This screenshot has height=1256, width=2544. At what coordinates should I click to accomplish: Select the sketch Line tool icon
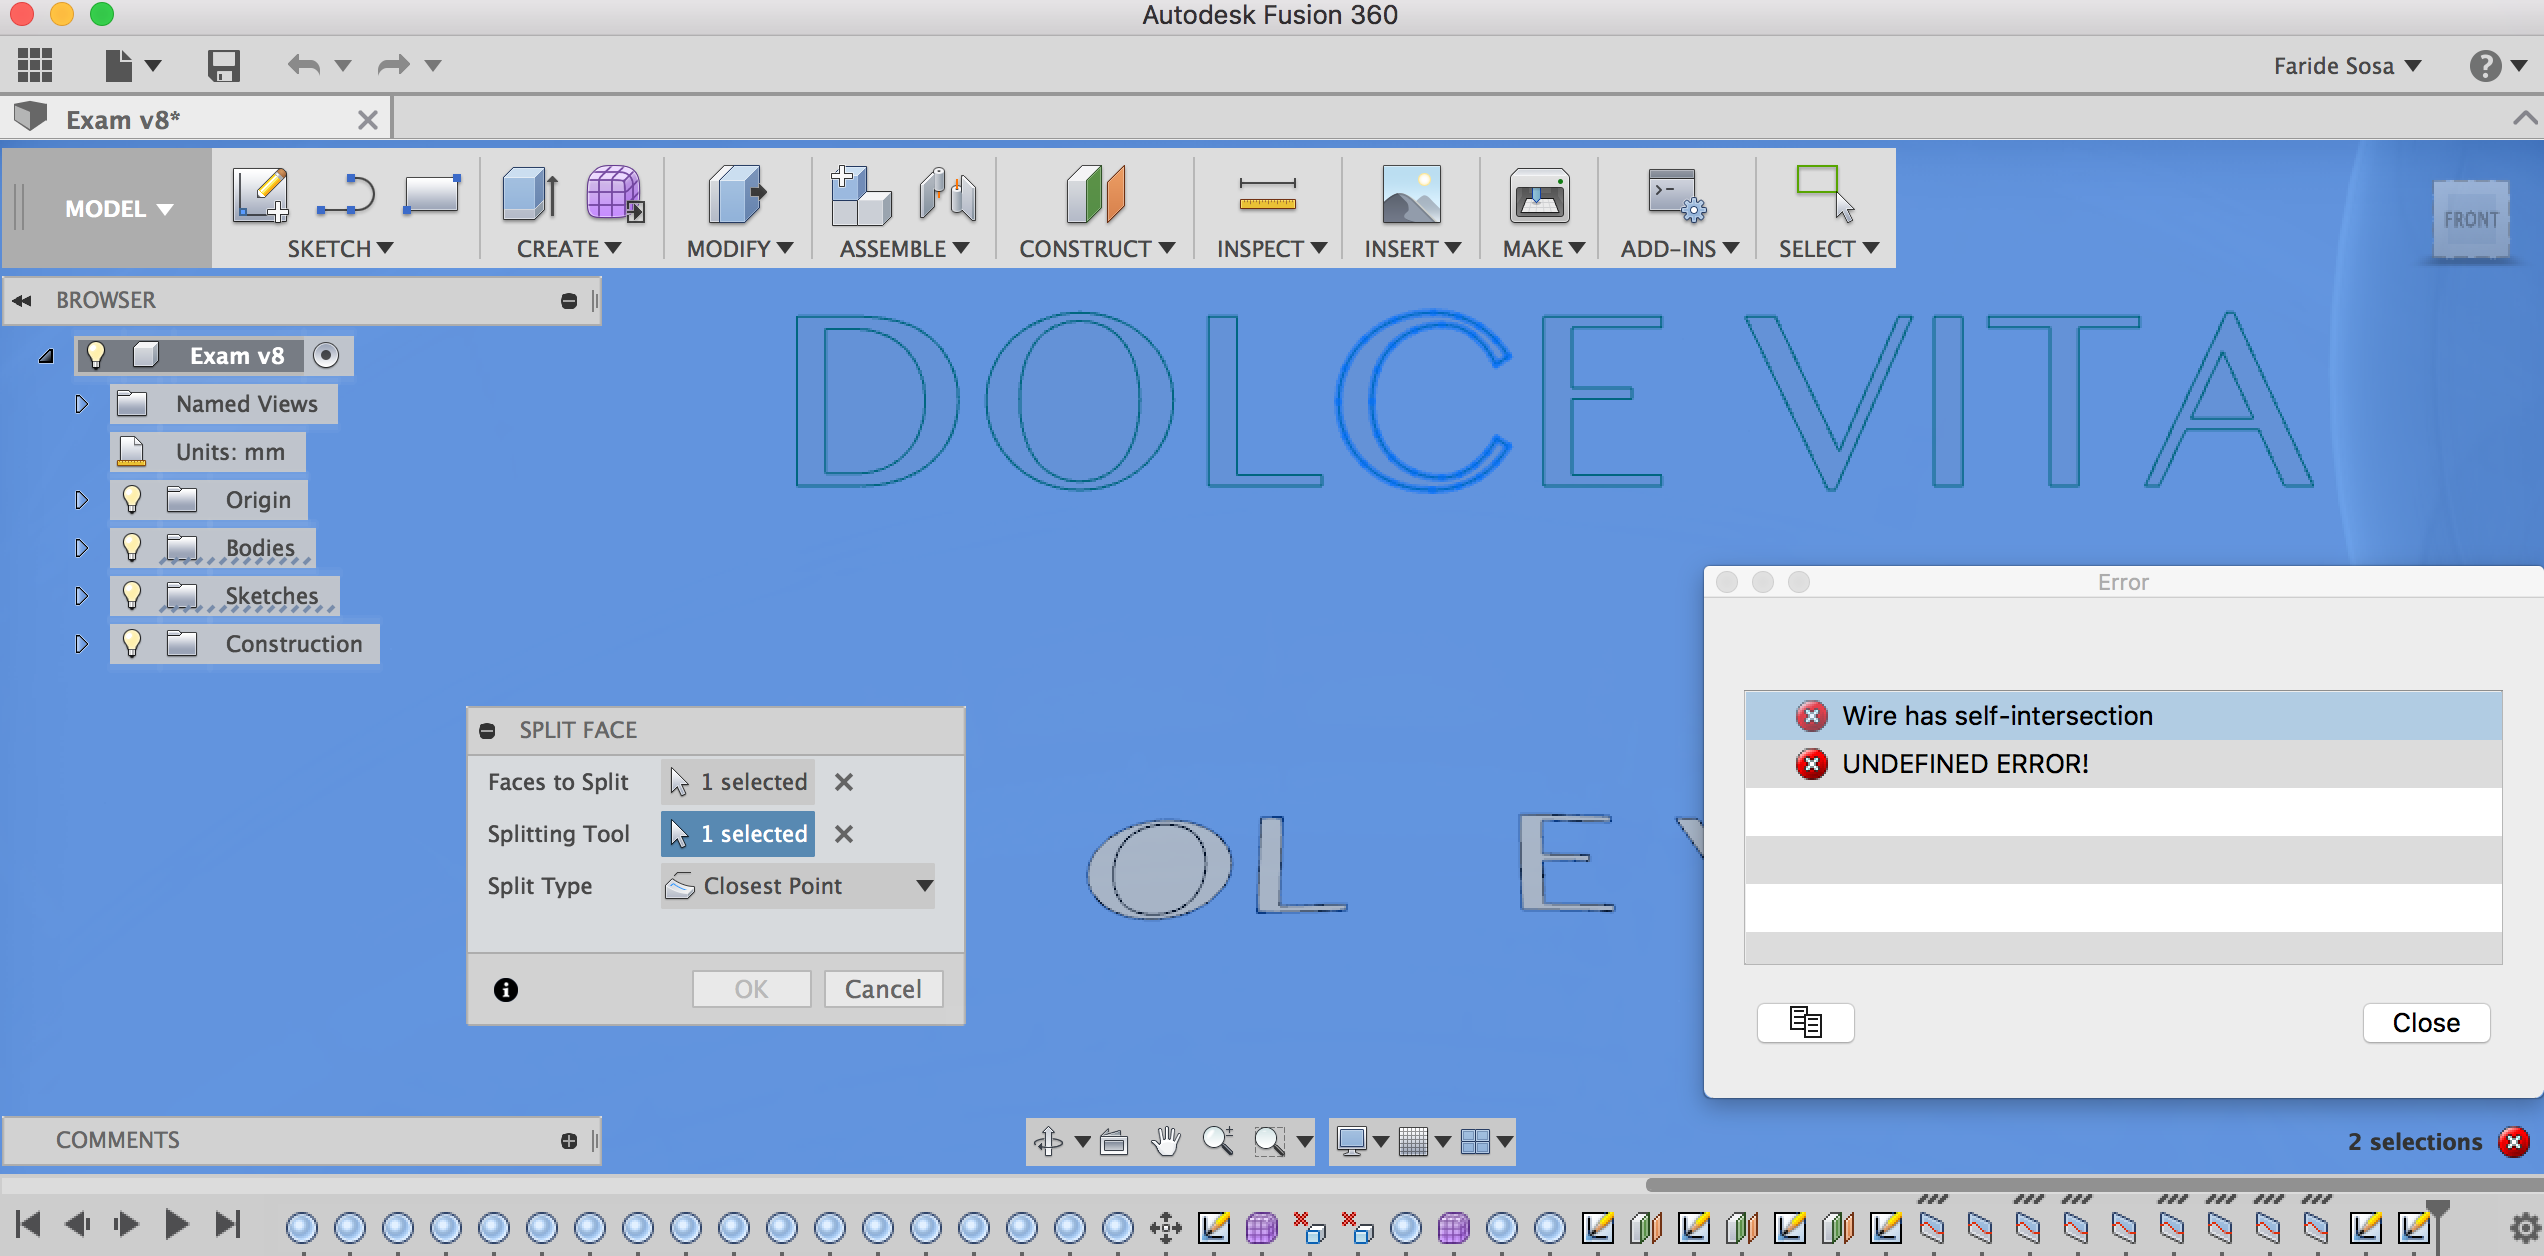click(x=345, y=195)
